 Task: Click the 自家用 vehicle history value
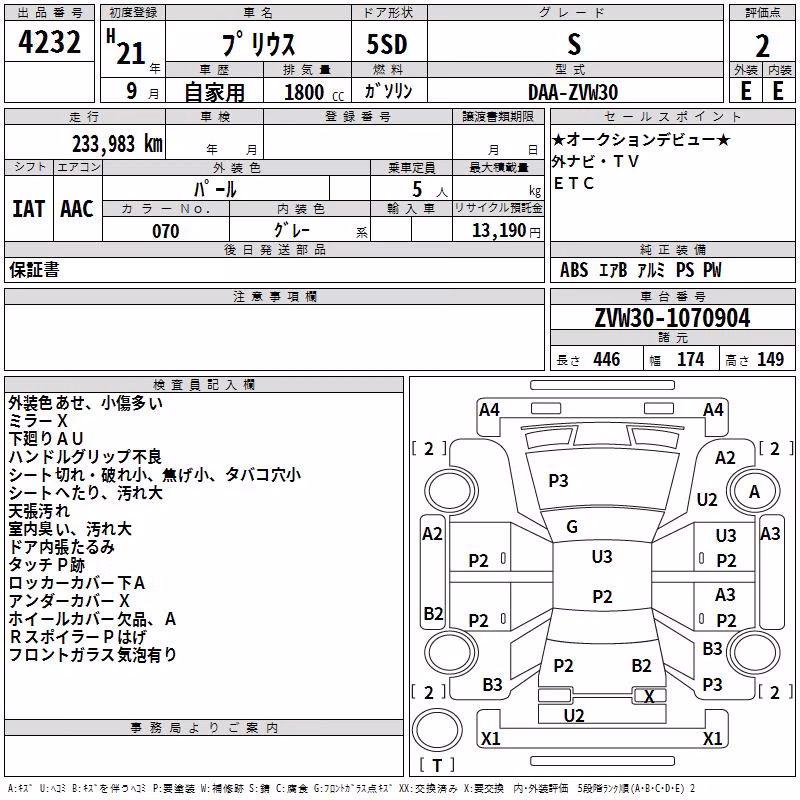tap(214, 92)
